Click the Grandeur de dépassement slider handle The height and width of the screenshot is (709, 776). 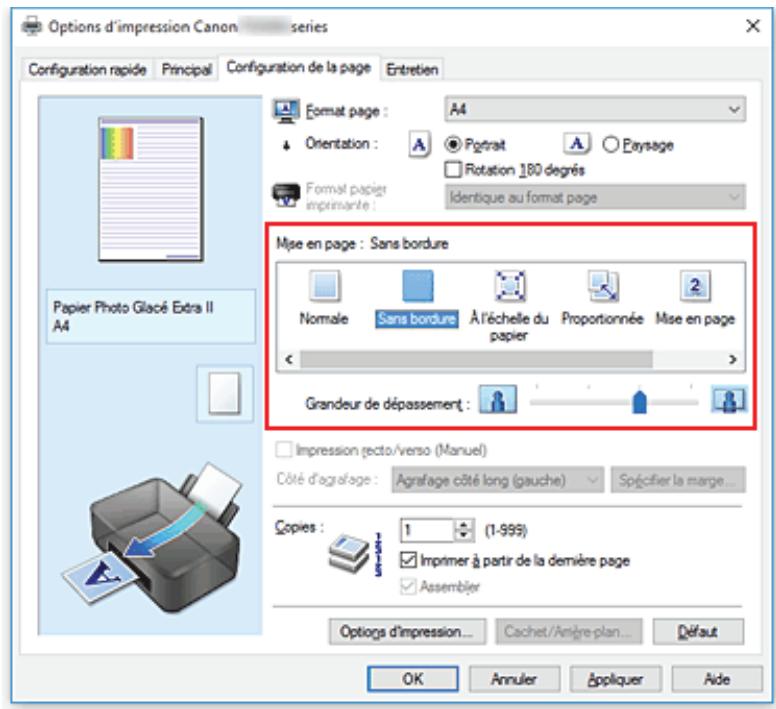click(639, 401)
